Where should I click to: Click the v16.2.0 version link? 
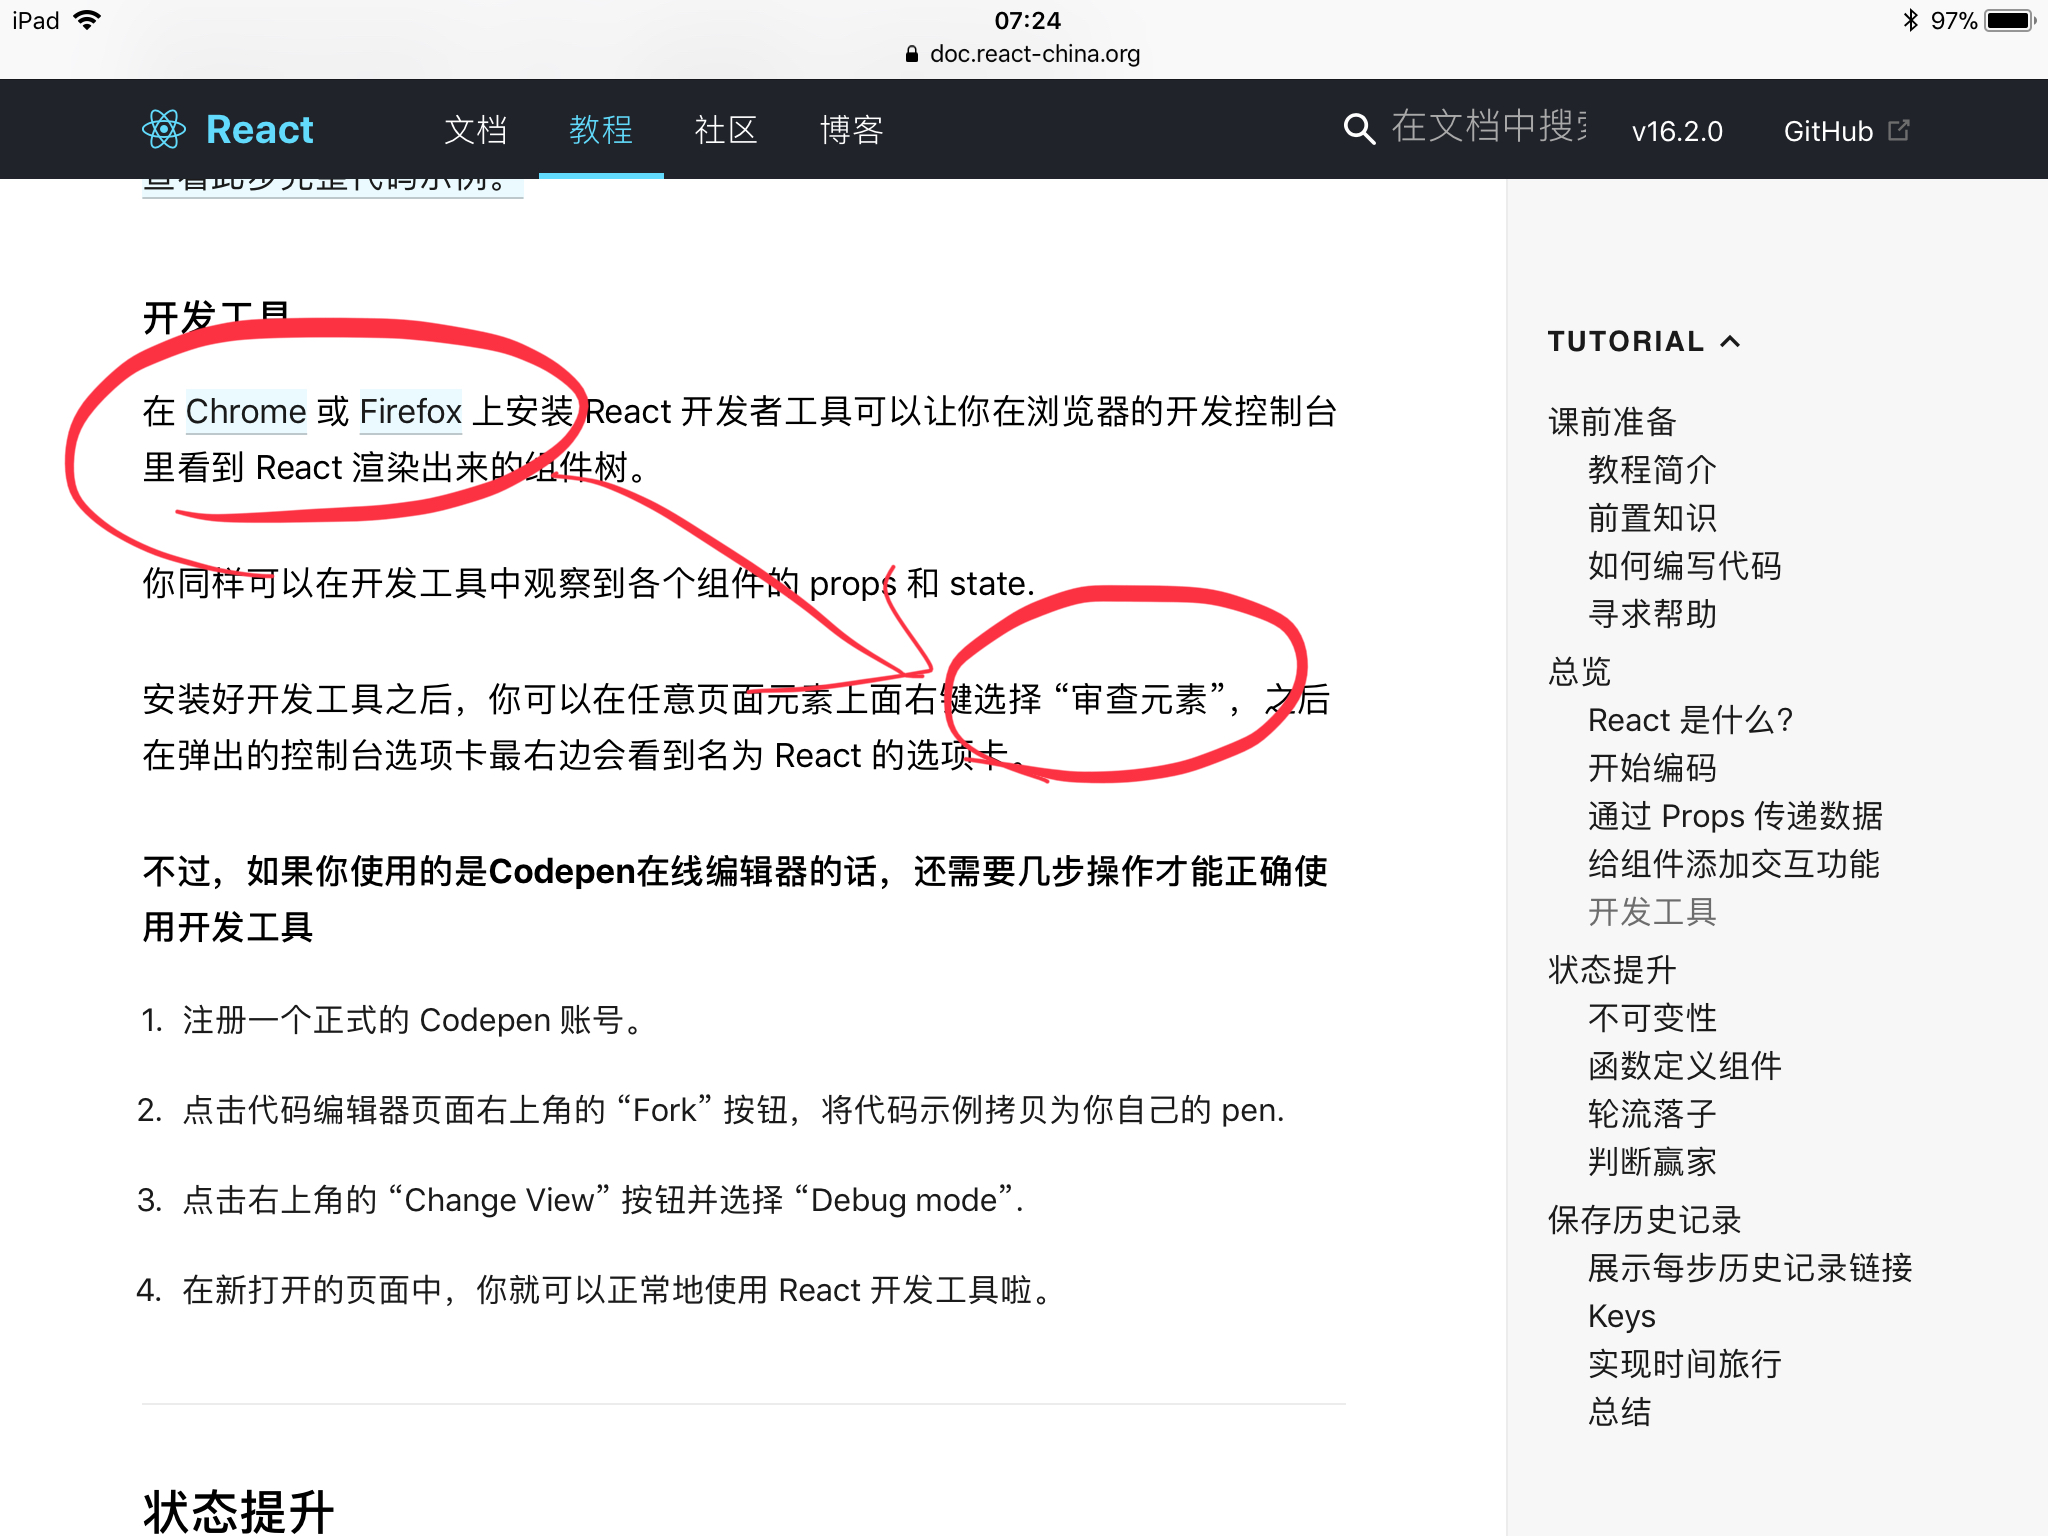tap(1677, 131)
